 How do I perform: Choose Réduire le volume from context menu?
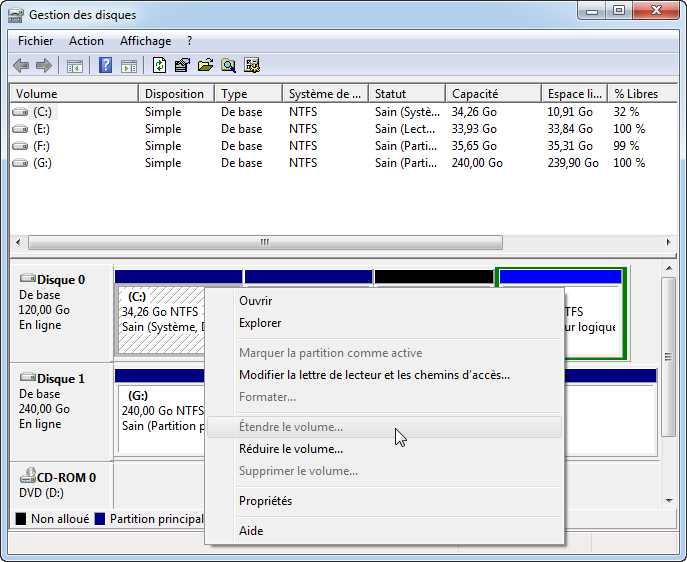click(x=291, y=449)
